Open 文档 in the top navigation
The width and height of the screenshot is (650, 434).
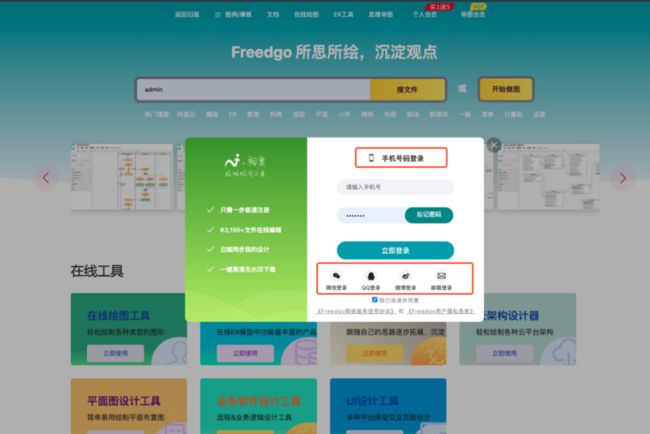pos(273,15)
